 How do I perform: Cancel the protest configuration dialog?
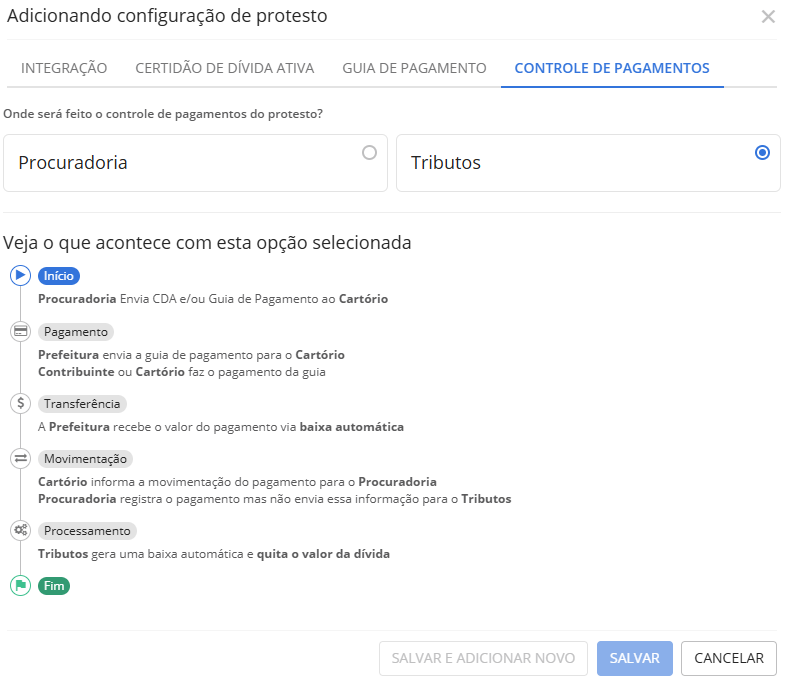729,658
